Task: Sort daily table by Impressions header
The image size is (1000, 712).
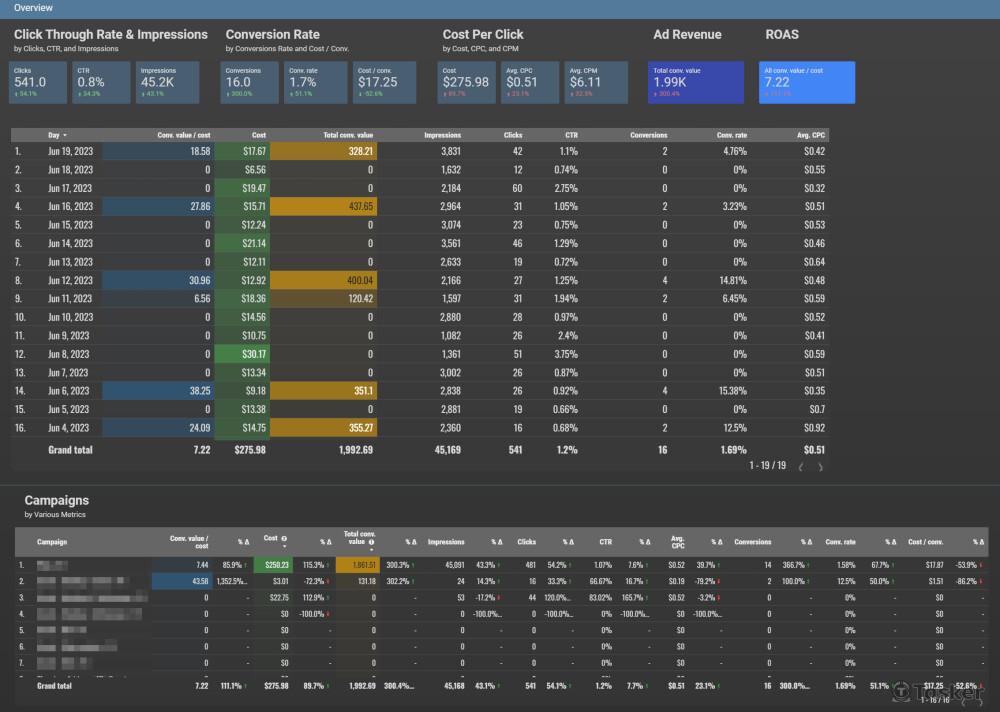Action: coord(442,135)
